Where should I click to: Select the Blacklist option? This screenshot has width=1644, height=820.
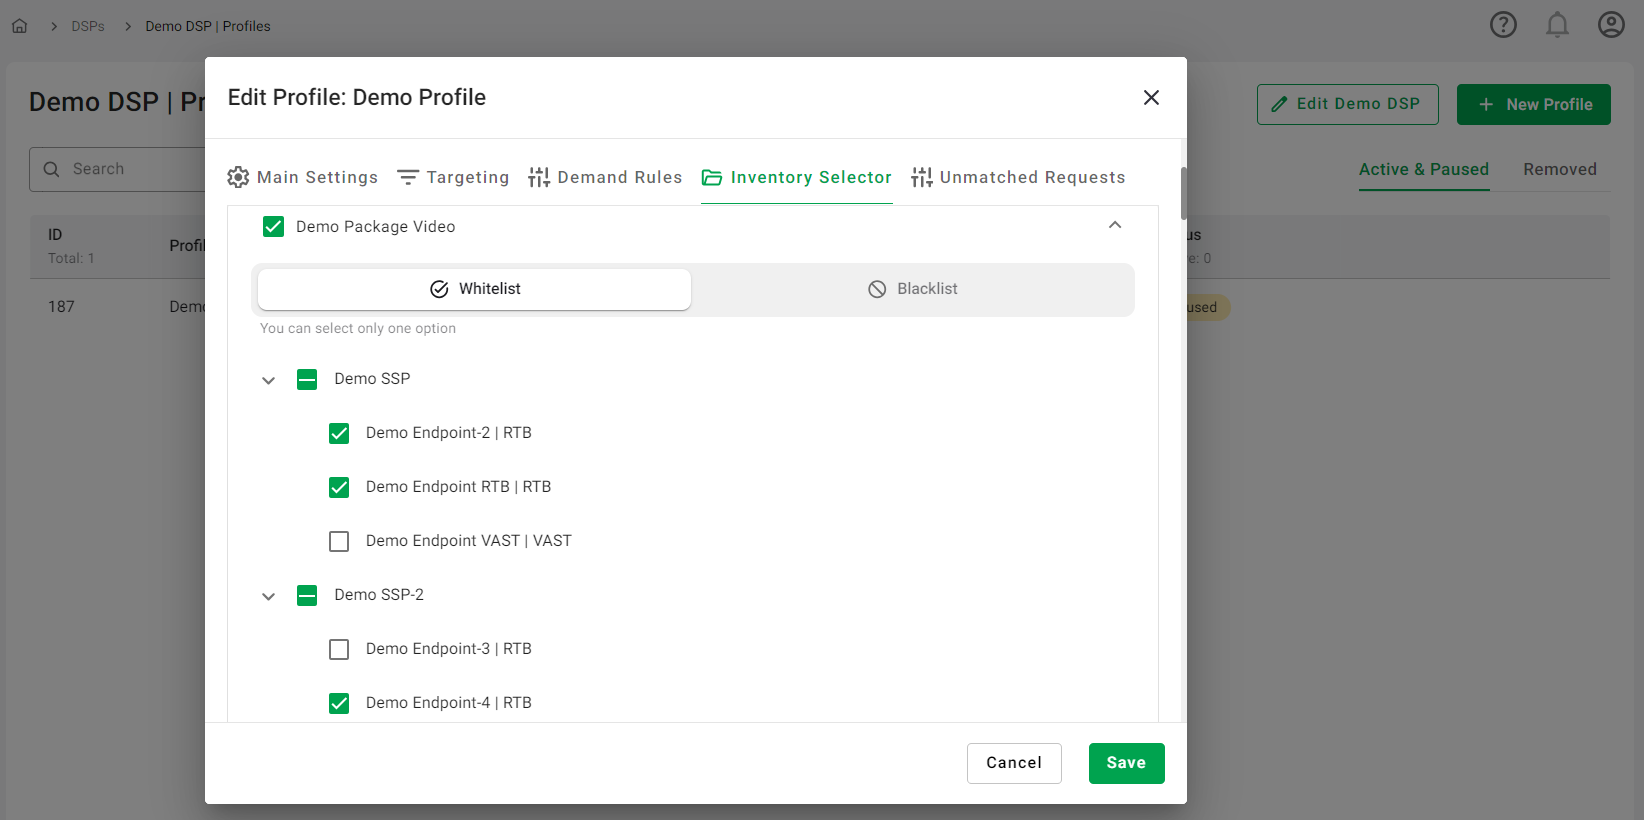pyautogui.click(x=912, y=289)
